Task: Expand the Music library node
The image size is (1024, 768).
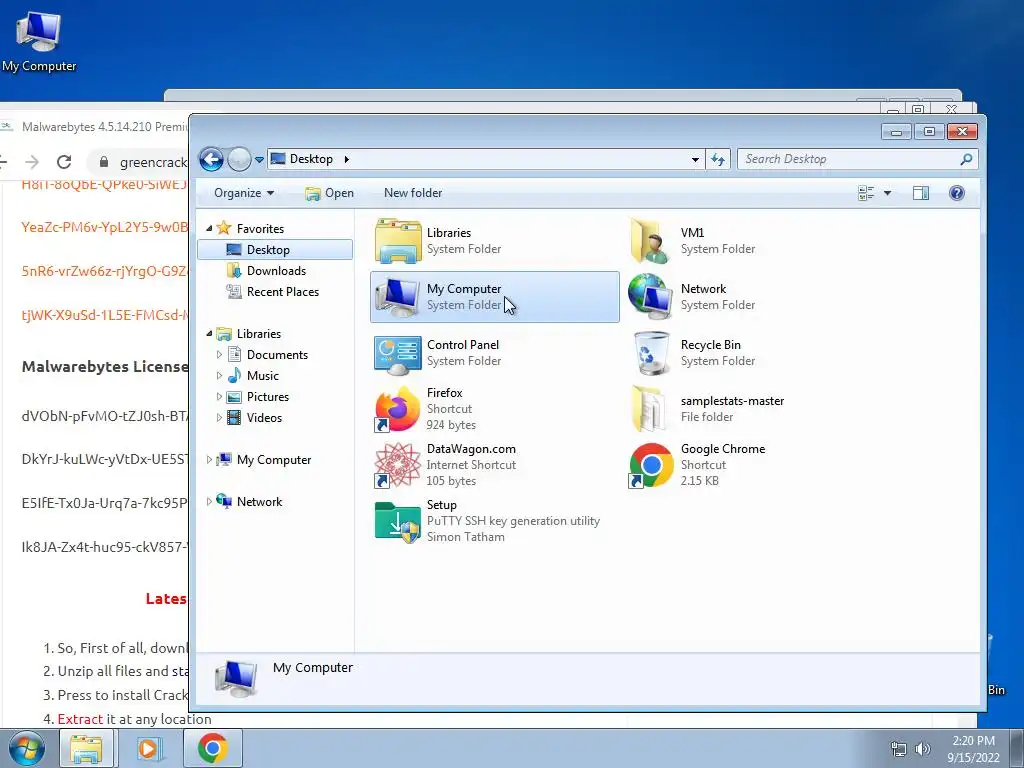Action: tap(219, 376)
